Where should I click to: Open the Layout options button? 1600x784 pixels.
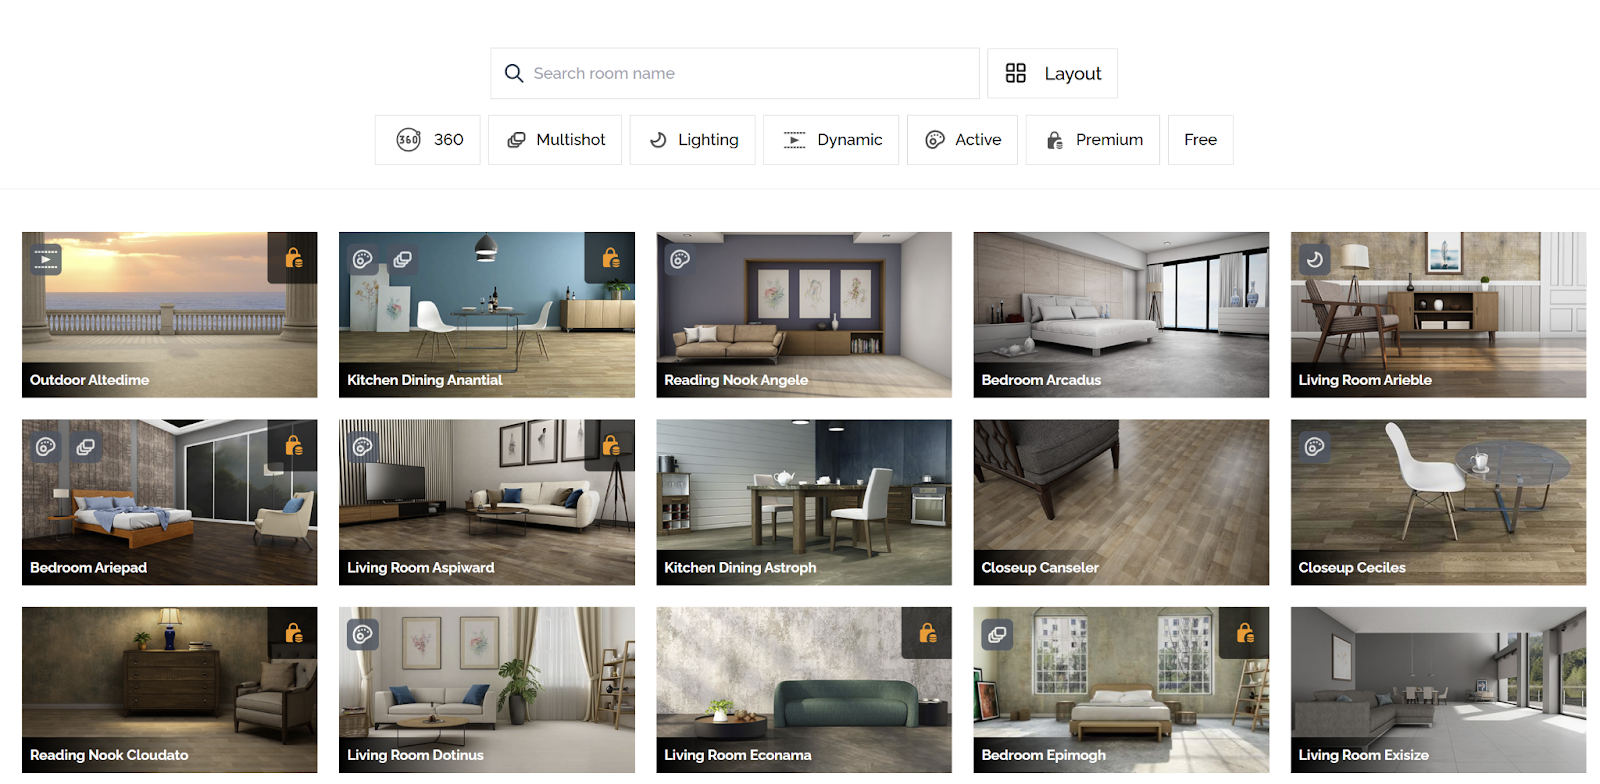click(1052, 73)
